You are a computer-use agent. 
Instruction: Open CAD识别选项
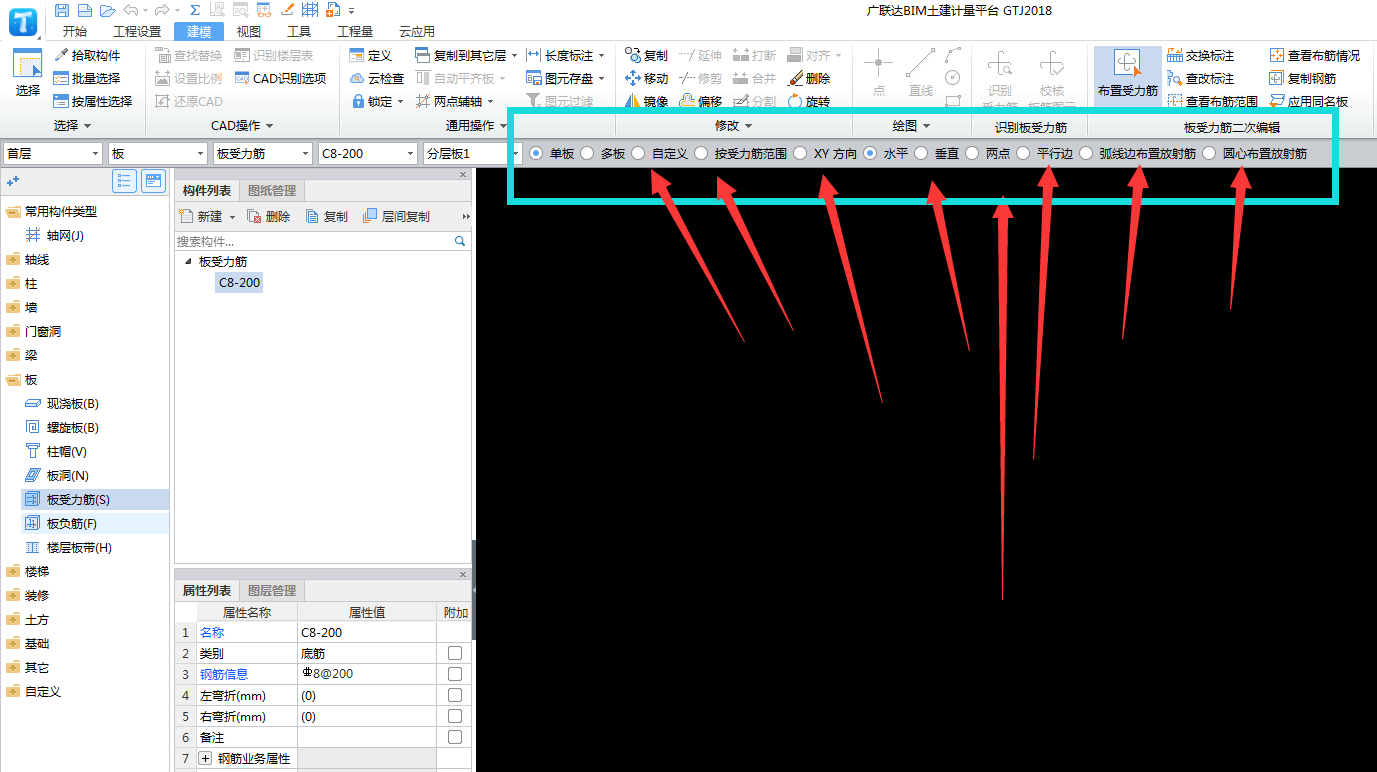point(281,78)
